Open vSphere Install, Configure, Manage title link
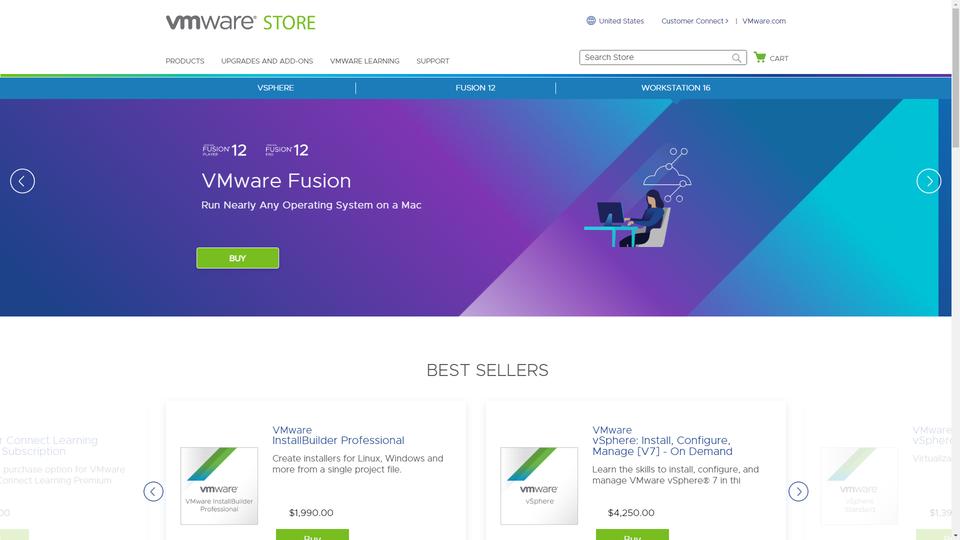Screen dimensions: 960x540 [662, 441]
